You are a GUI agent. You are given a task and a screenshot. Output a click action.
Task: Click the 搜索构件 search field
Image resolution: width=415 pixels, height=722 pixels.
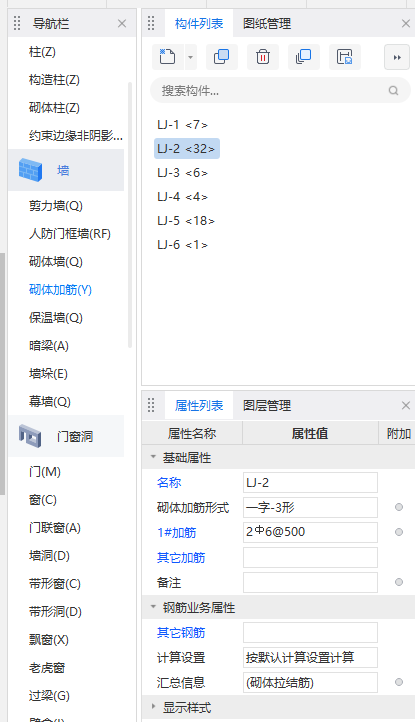click(280, 90)
